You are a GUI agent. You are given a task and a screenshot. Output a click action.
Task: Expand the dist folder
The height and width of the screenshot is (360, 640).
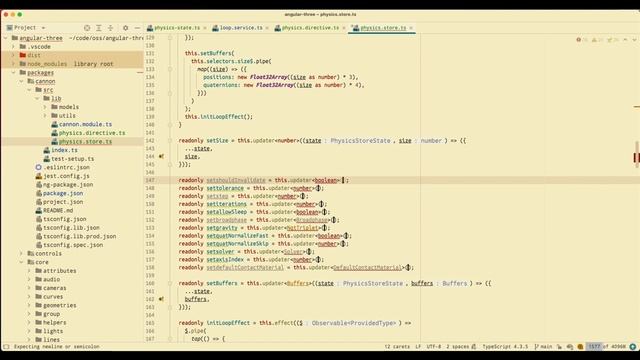(13, 55)
